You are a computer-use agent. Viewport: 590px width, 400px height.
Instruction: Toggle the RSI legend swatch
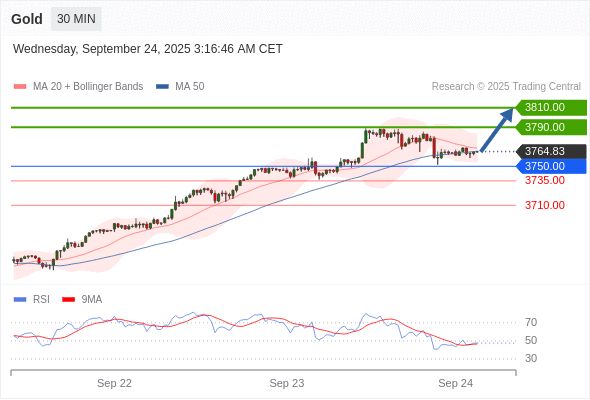coord(20,300)
